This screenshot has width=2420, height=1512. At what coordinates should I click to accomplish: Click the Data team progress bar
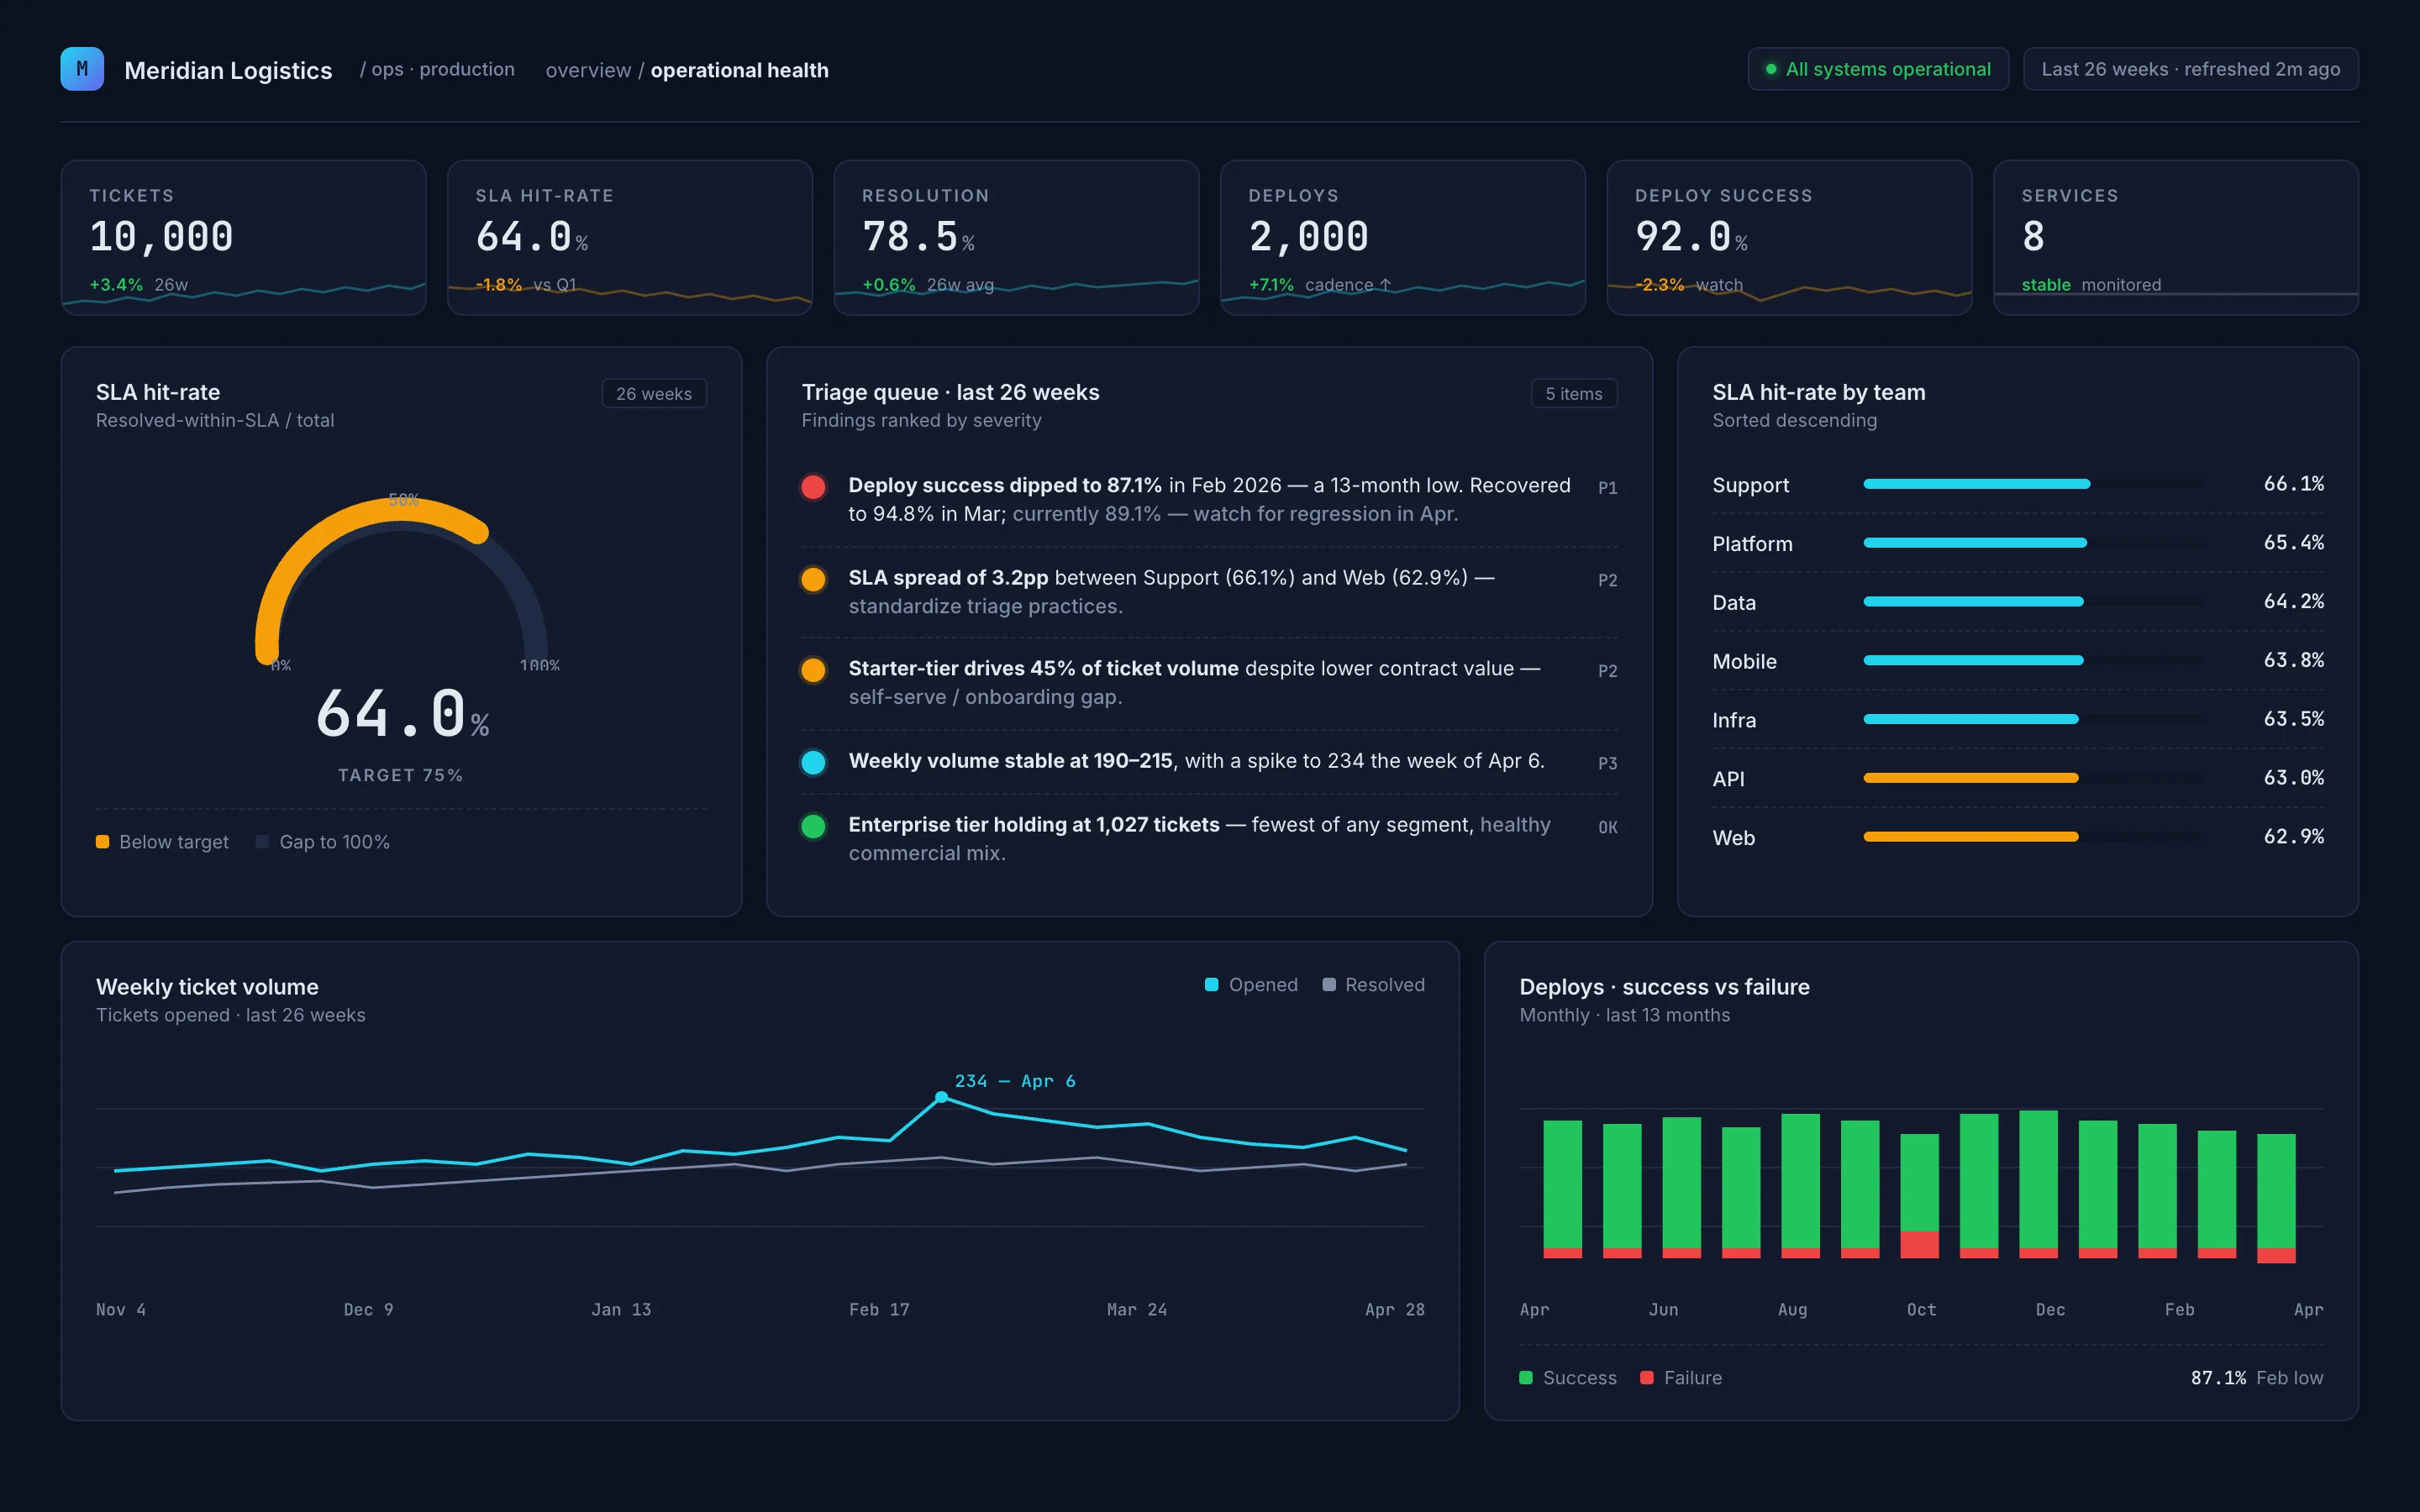(1973, 602)
